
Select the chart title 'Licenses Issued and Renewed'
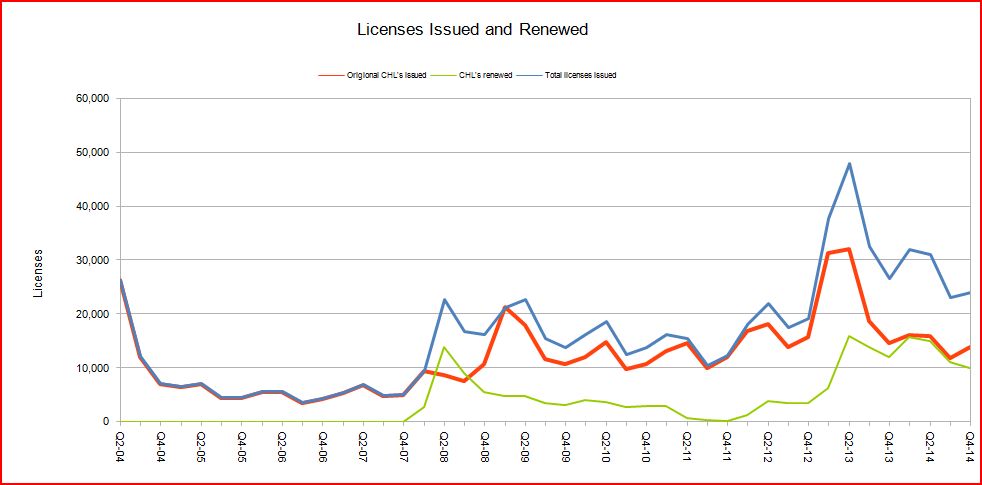click(472, 30)
